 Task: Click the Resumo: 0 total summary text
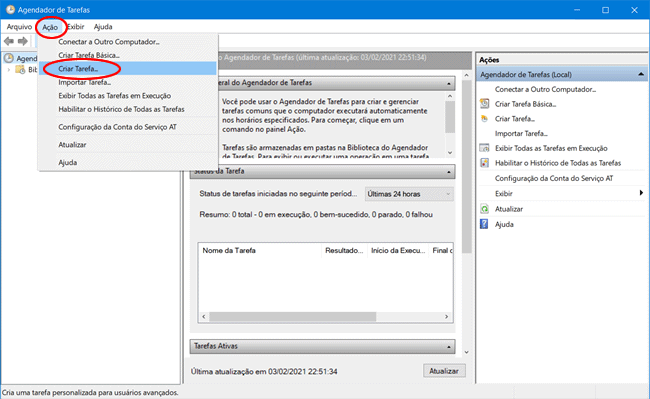(x=316, y=215)
